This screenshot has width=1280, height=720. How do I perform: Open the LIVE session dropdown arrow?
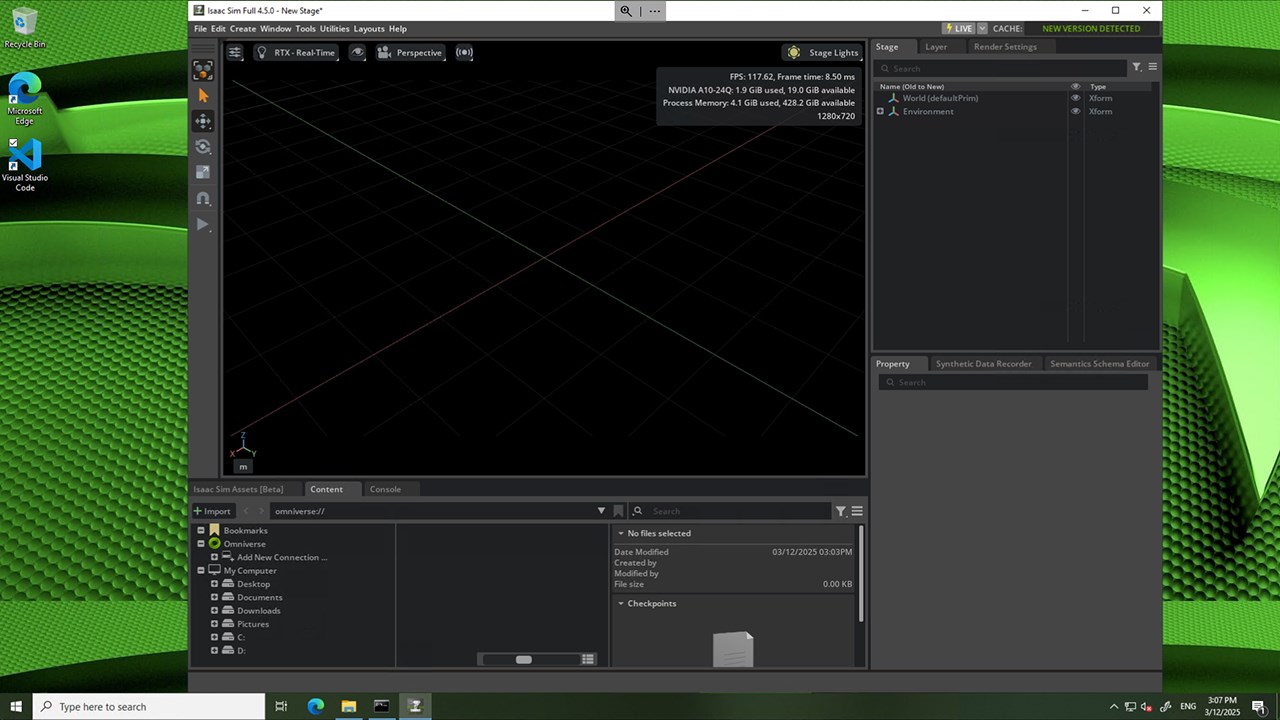tap(982, 29)
